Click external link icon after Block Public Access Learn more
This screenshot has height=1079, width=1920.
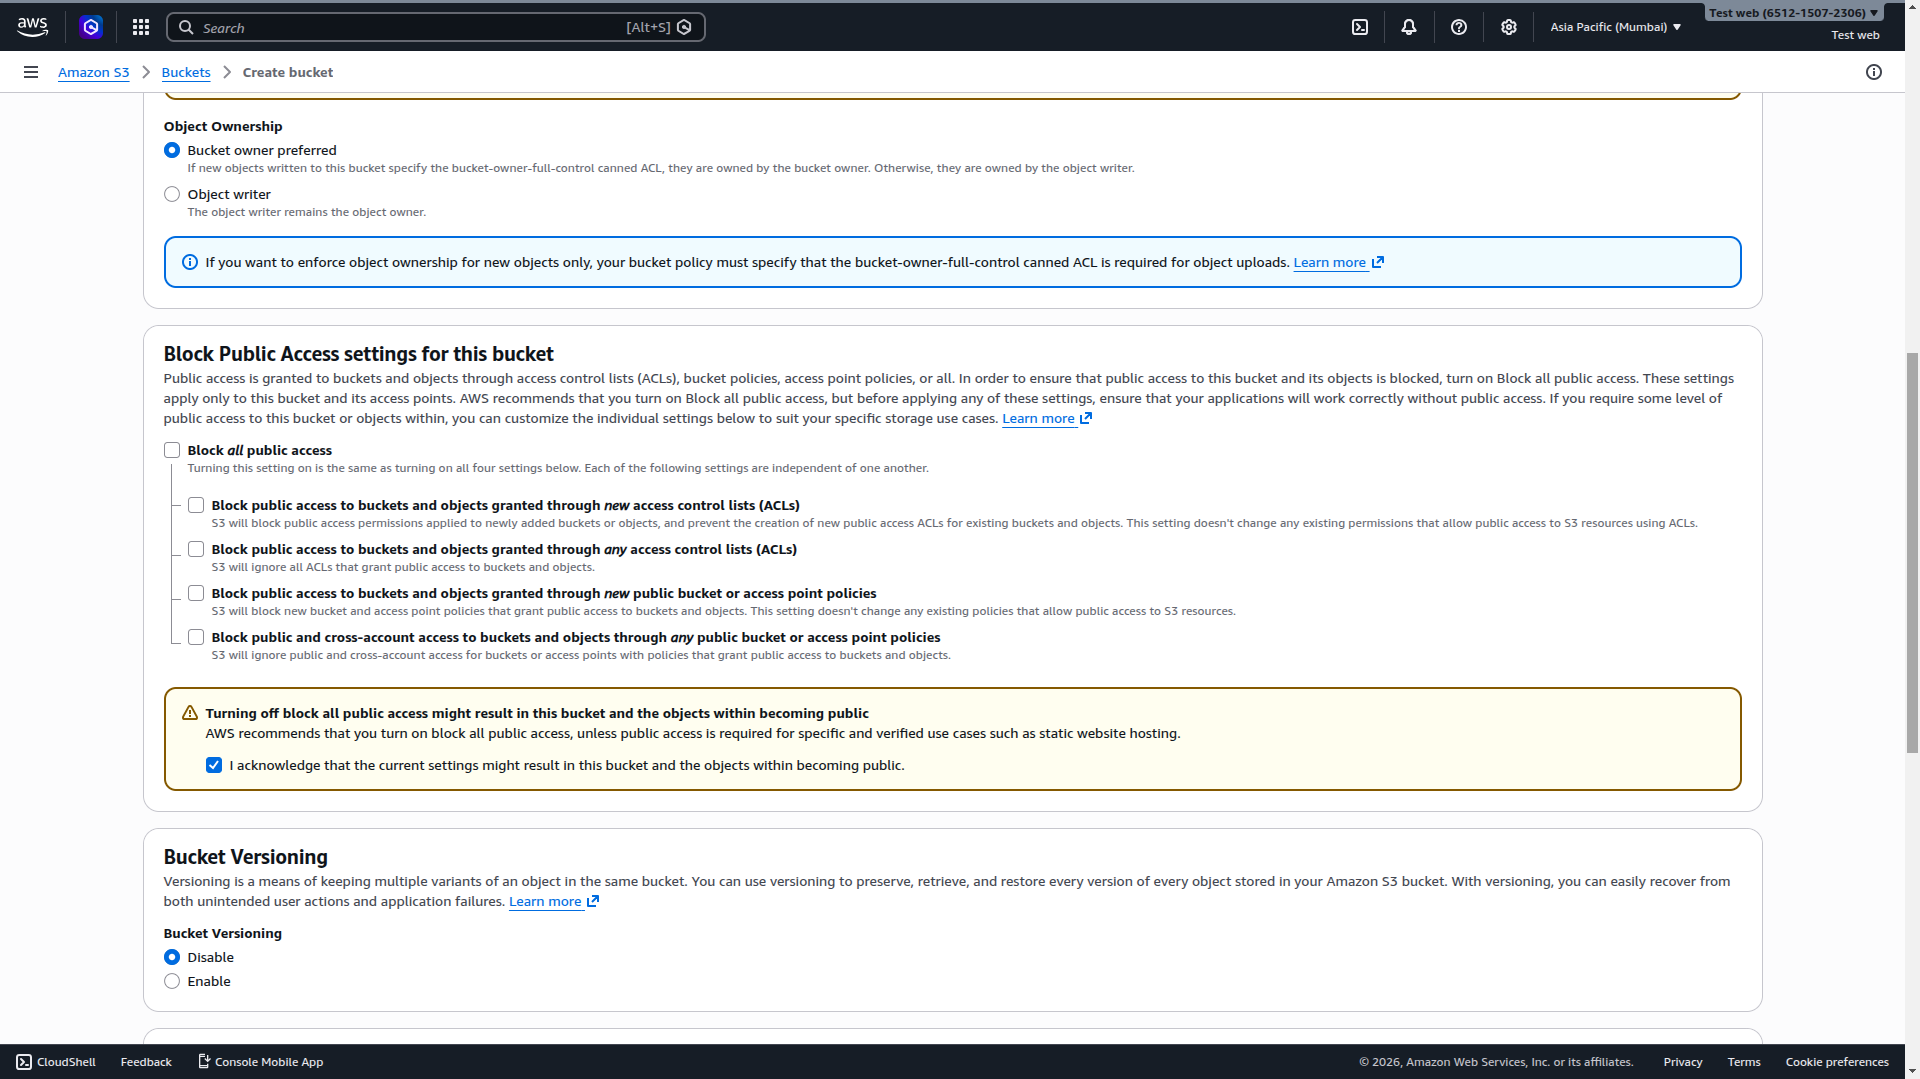1086,418
